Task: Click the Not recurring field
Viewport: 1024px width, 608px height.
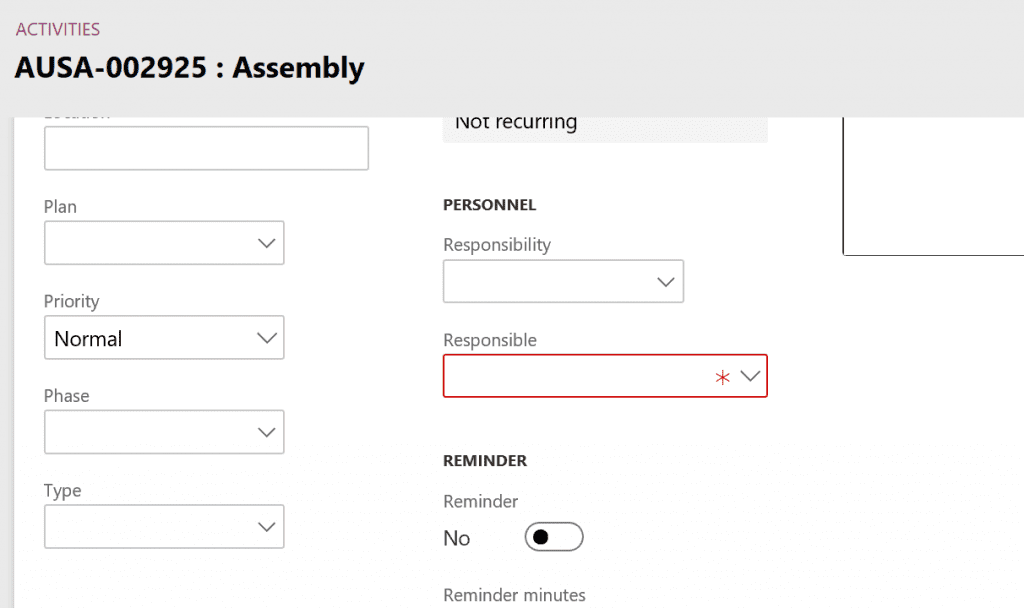Action: [x=604, y=124]
